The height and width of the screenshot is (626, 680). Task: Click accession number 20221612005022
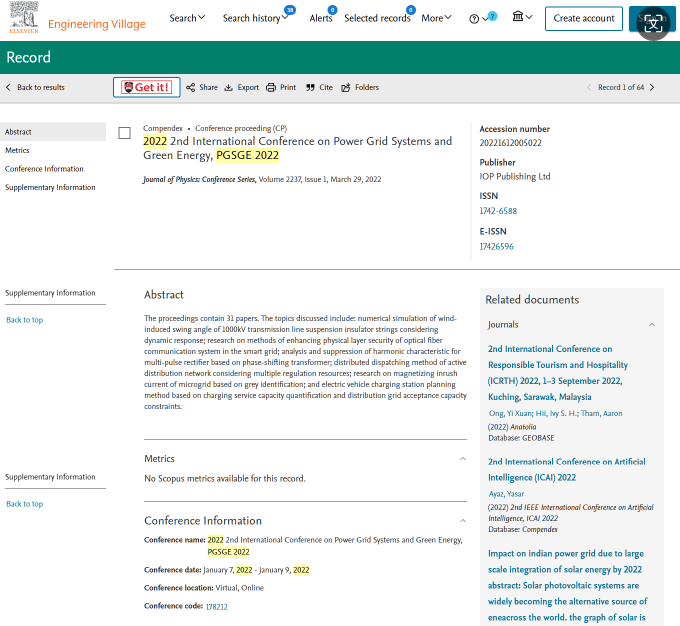[510, 143]
